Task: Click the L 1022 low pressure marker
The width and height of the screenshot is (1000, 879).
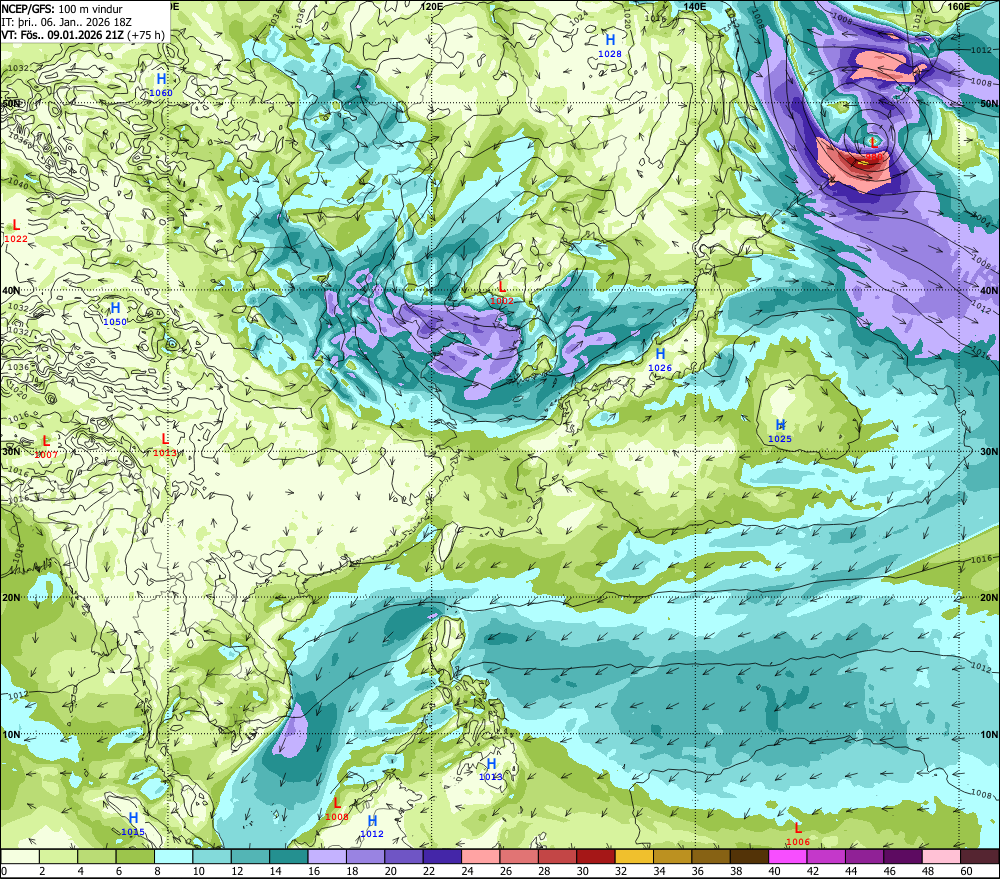Action: point(16,231)
